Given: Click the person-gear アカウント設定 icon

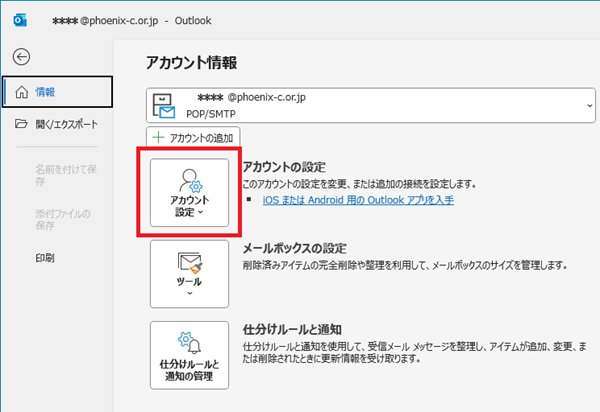Looking at the screenshot, I should pyautogui.click(x=189, y=180).
